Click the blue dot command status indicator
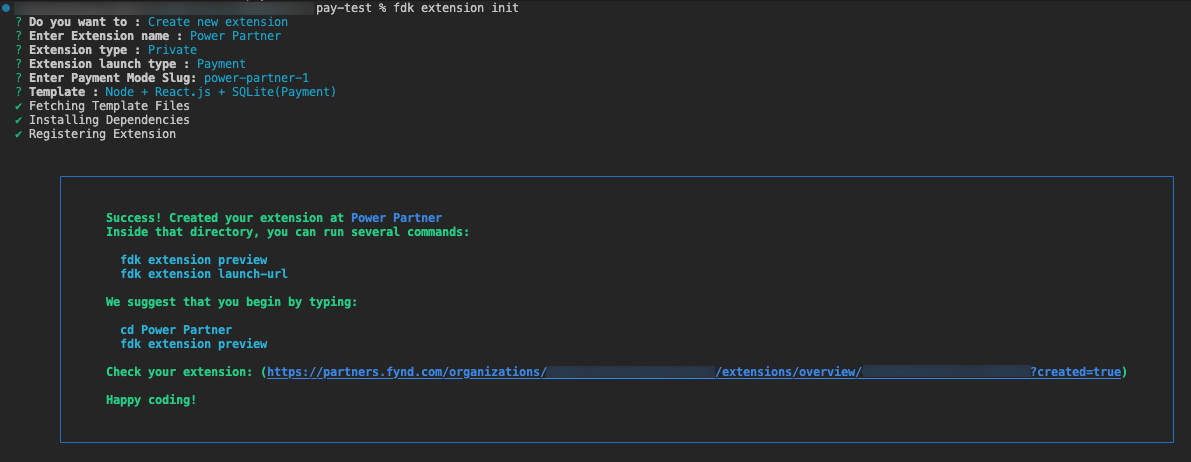1191x462 pixels. [6, 8]
